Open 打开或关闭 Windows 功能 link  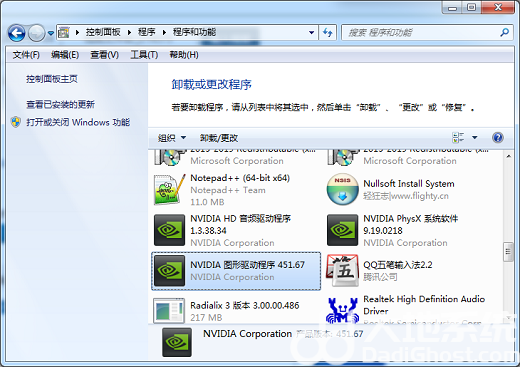point(78,122)
